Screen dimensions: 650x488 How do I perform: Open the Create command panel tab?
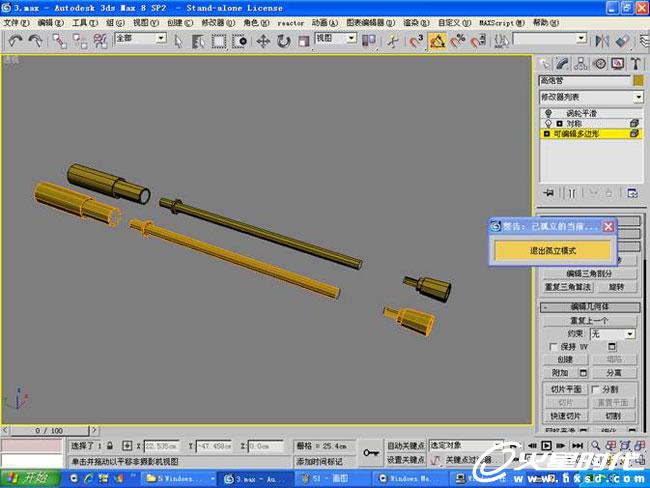coord(544,63)
